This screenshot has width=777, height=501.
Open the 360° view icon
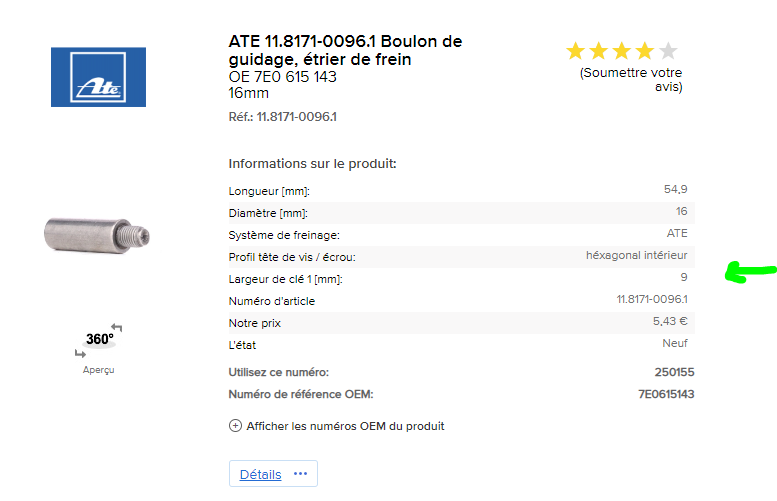[x=99, y=340]
